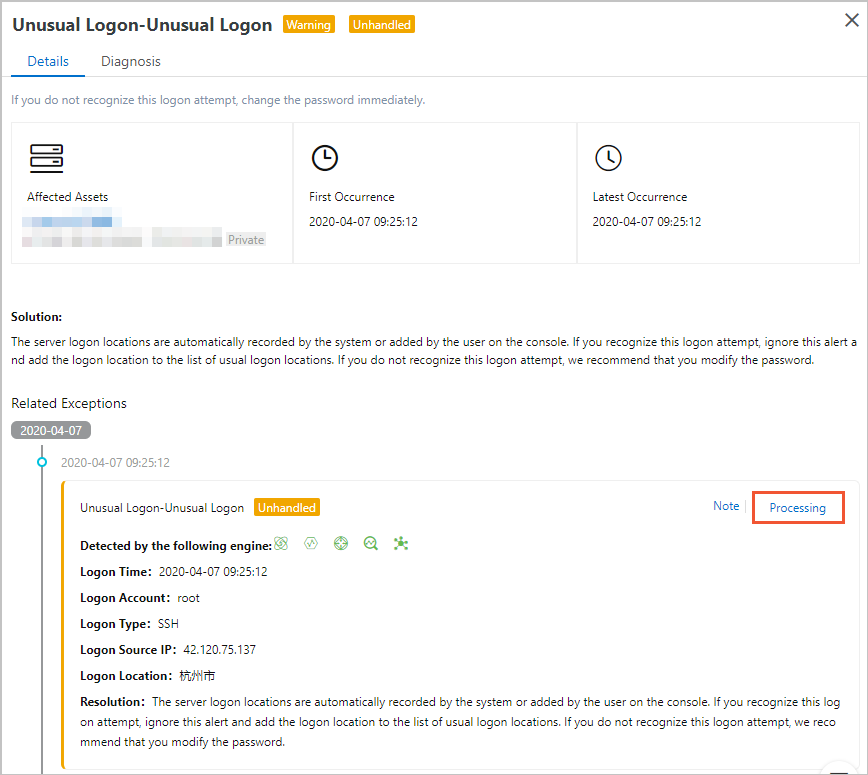This screenshot has width=868, height=775.
Task: Click the First Occurrence timestamp 2020-04-07 09:25:12
Action: pyautogui.click(x=363, y=222)
